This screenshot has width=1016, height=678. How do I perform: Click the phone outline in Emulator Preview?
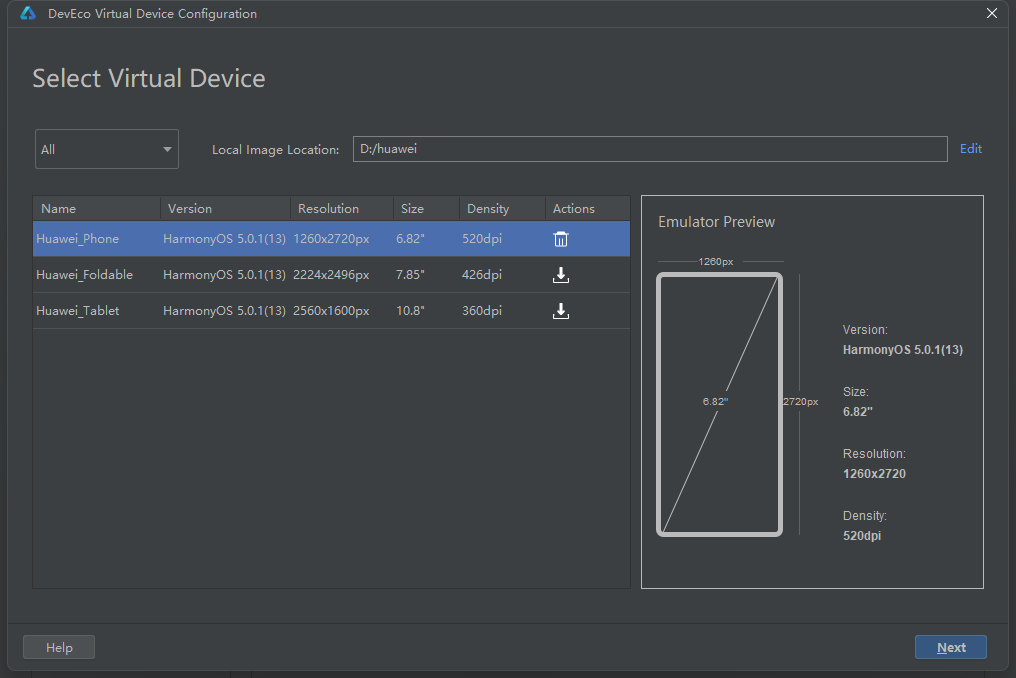tap(719, 404)
